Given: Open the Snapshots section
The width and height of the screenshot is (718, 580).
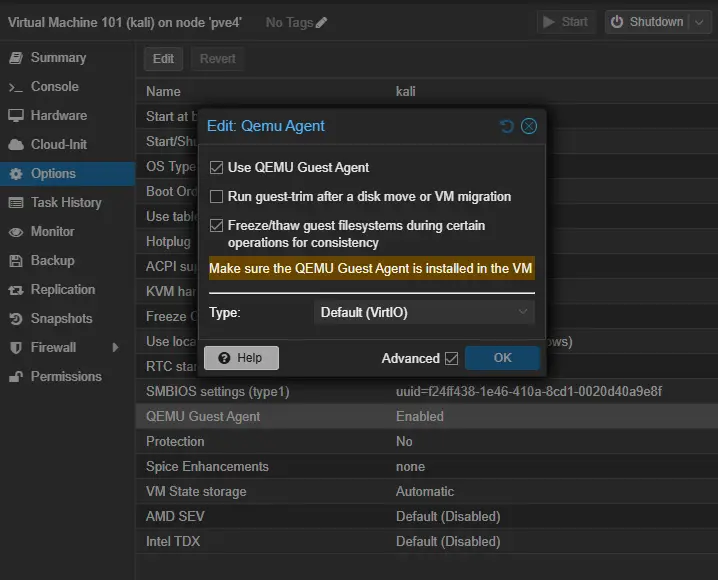Looking at the screenshot, I should pos(68,319).
